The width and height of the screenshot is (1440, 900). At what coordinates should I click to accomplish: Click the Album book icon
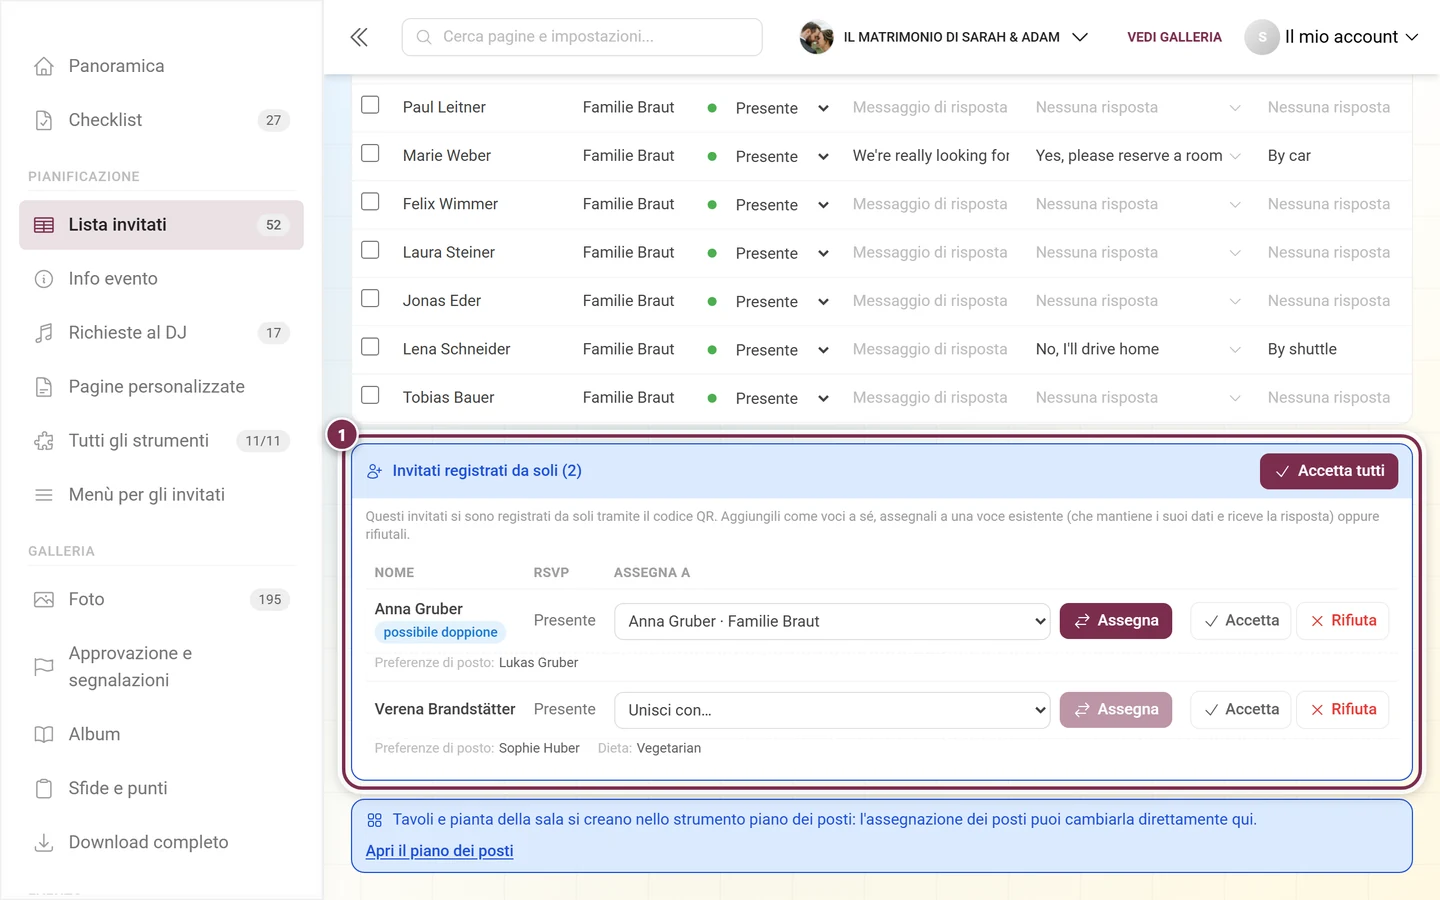(x=44, y=734)
